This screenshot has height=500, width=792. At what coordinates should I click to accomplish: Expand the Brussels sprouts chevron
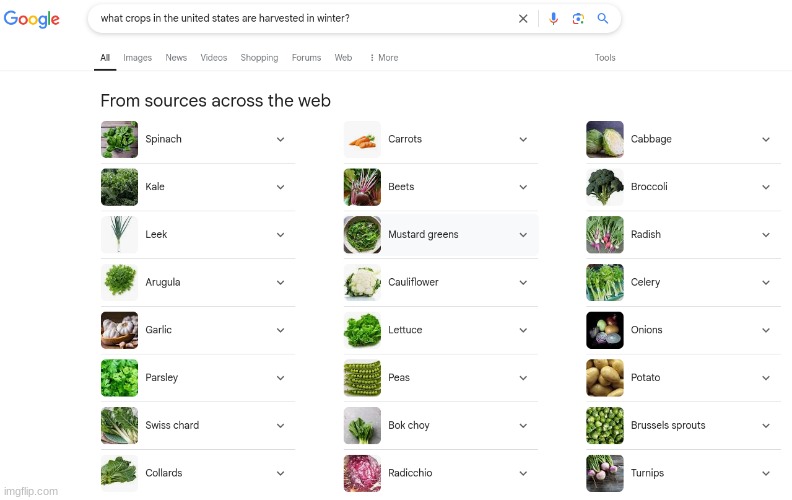point(766,426)
